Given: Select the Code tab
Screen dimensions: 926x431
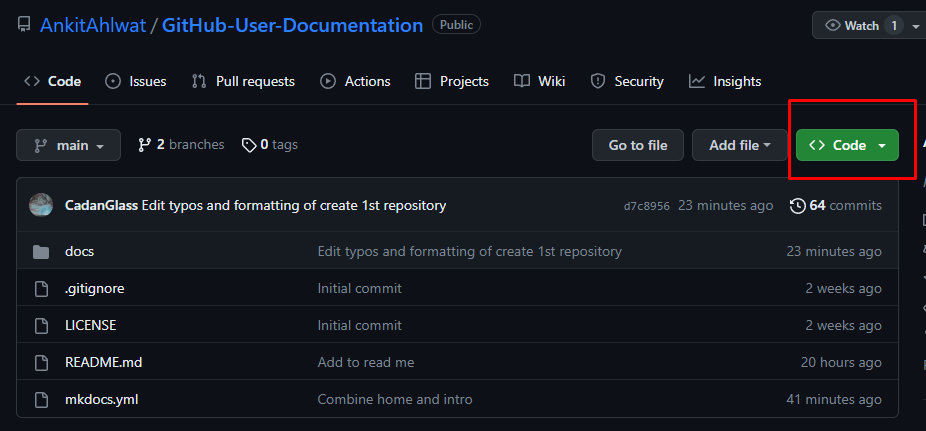Looking at the screenshot, I should coord(52,81).
